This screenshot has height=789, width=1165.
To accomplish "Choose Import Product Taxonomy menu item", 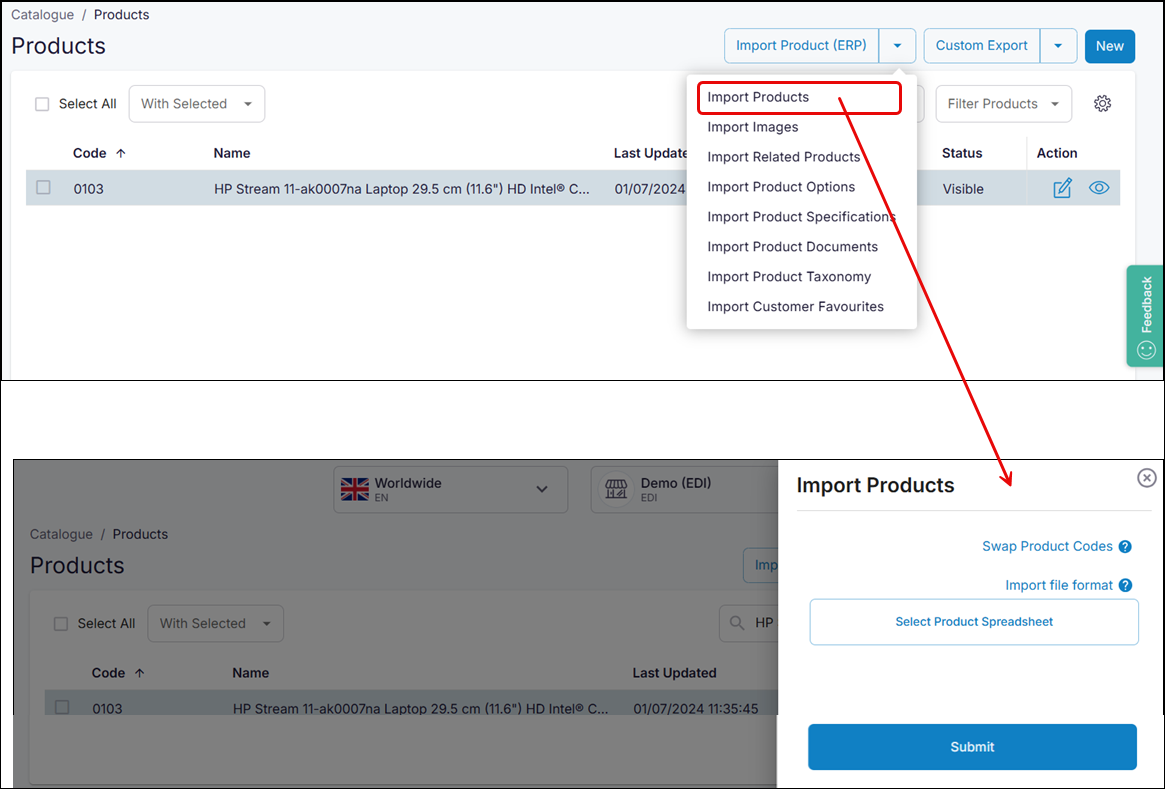I will tap(788, 277).
